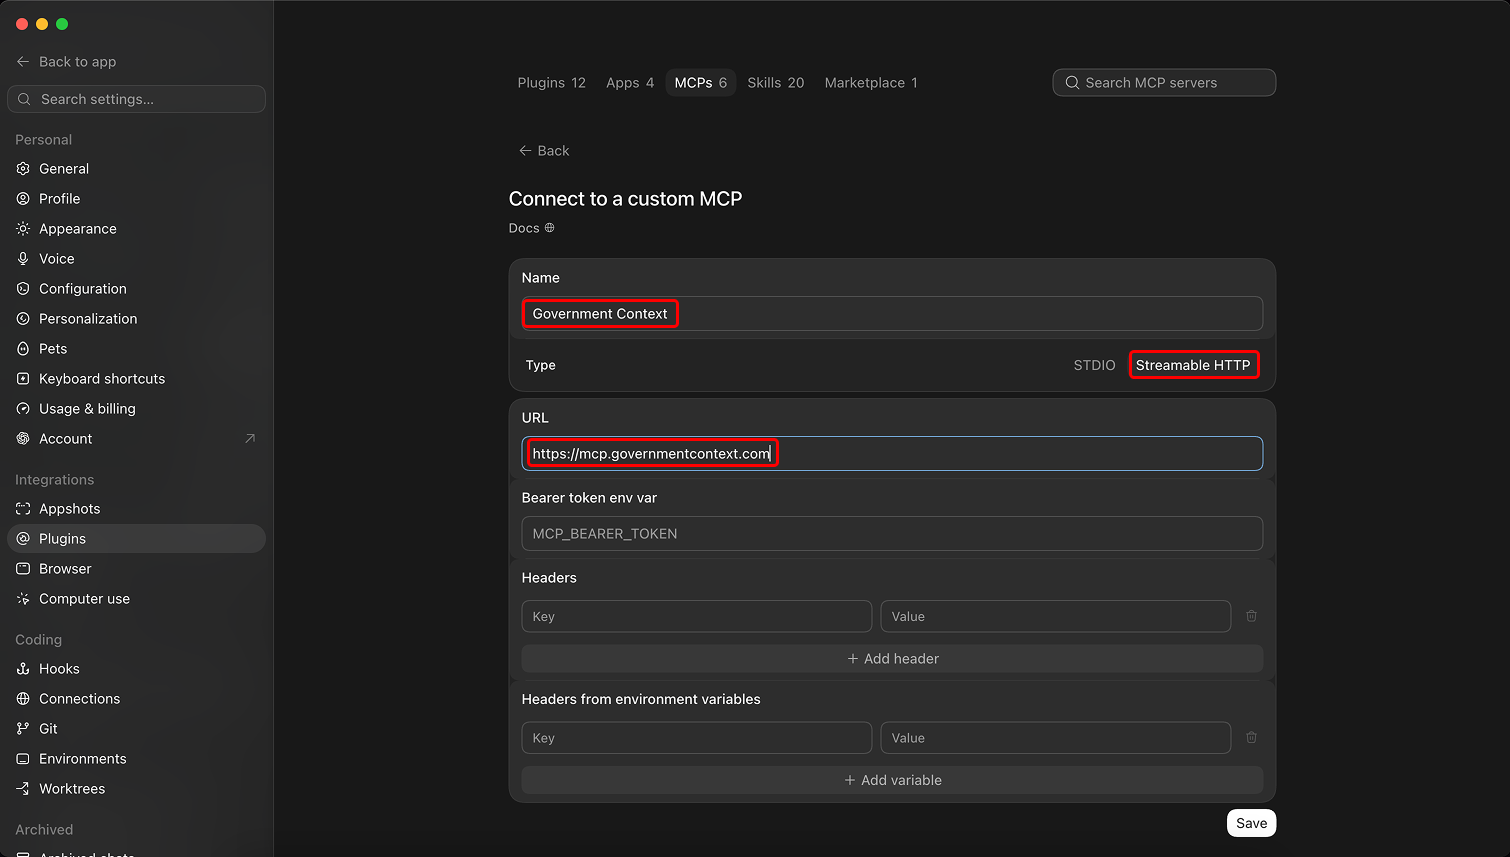Click the Personal section heading
Screen dimensions: 1510x857
coord(43,140)
